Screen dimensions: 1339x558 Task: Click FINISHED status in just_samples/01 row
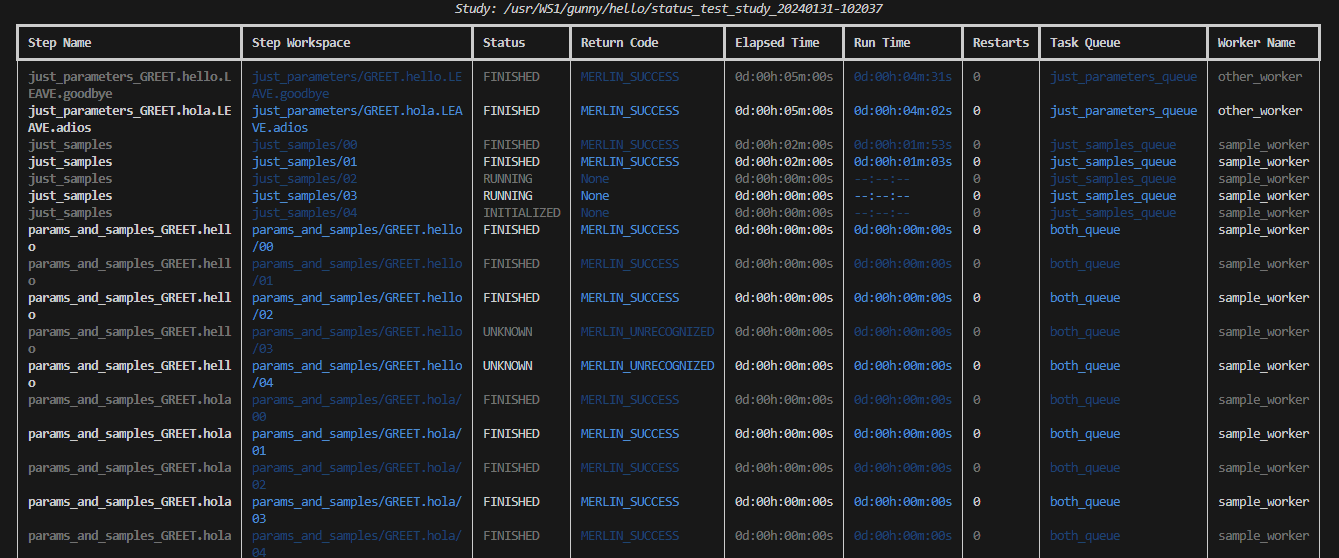point(511,162)
